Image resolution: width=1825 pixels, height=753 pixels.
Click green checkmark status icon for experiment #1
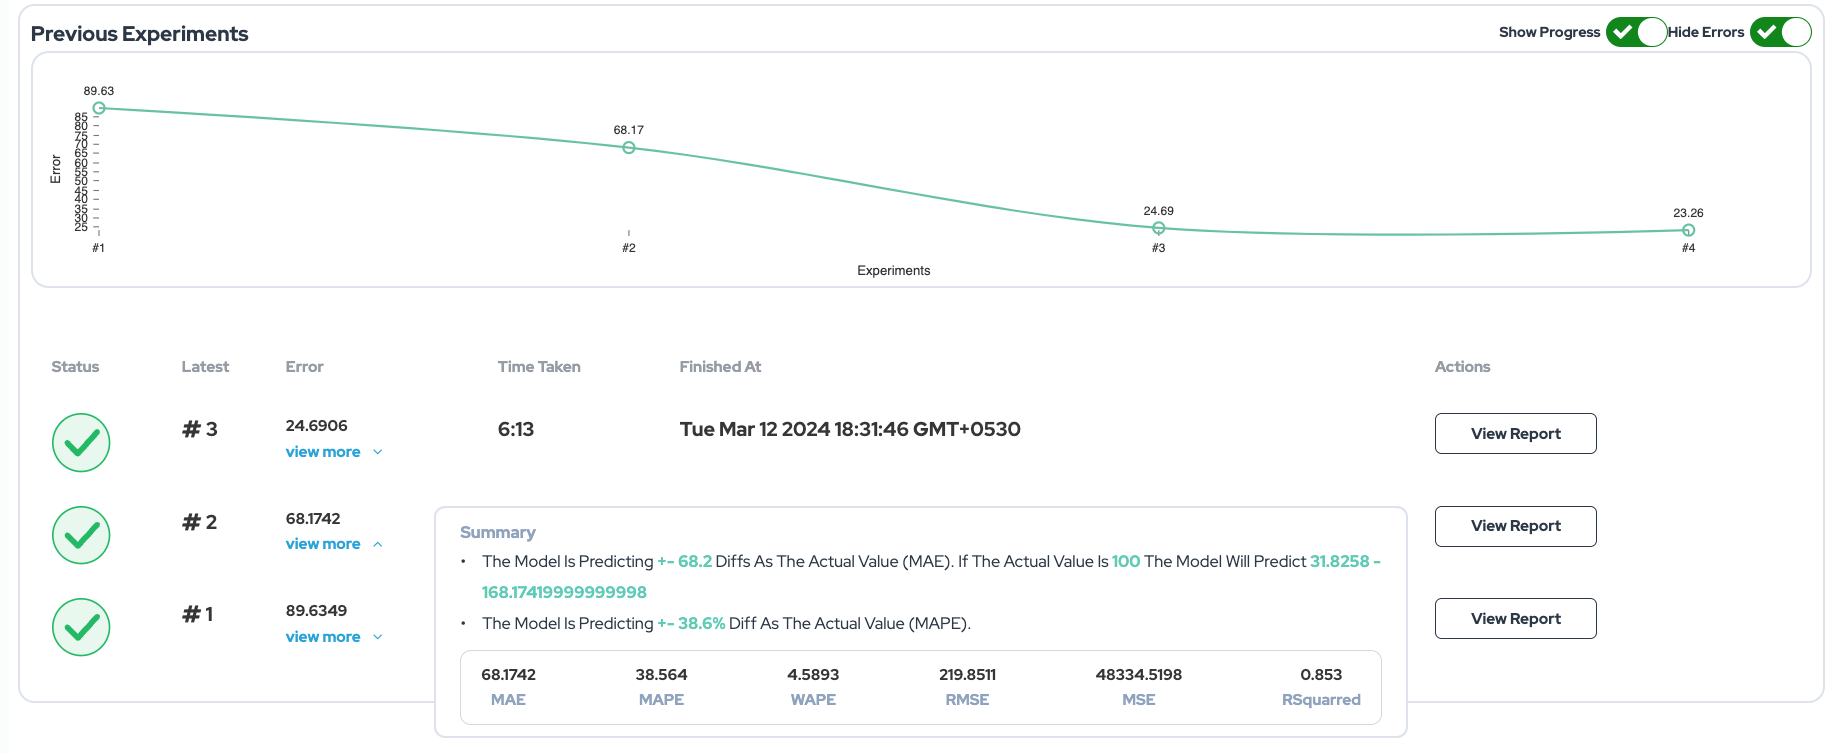coord(81,627)
